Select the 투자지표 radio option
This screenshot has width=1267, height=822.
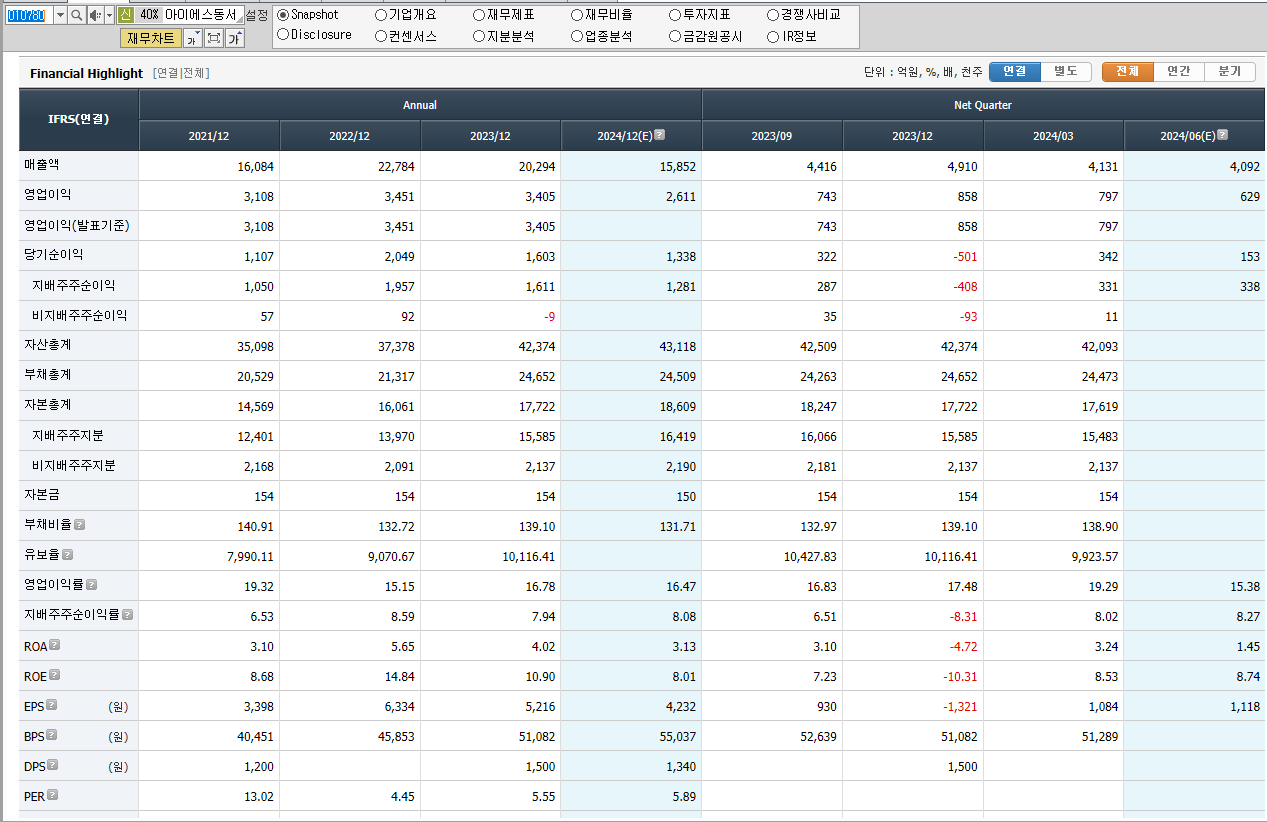675,15
